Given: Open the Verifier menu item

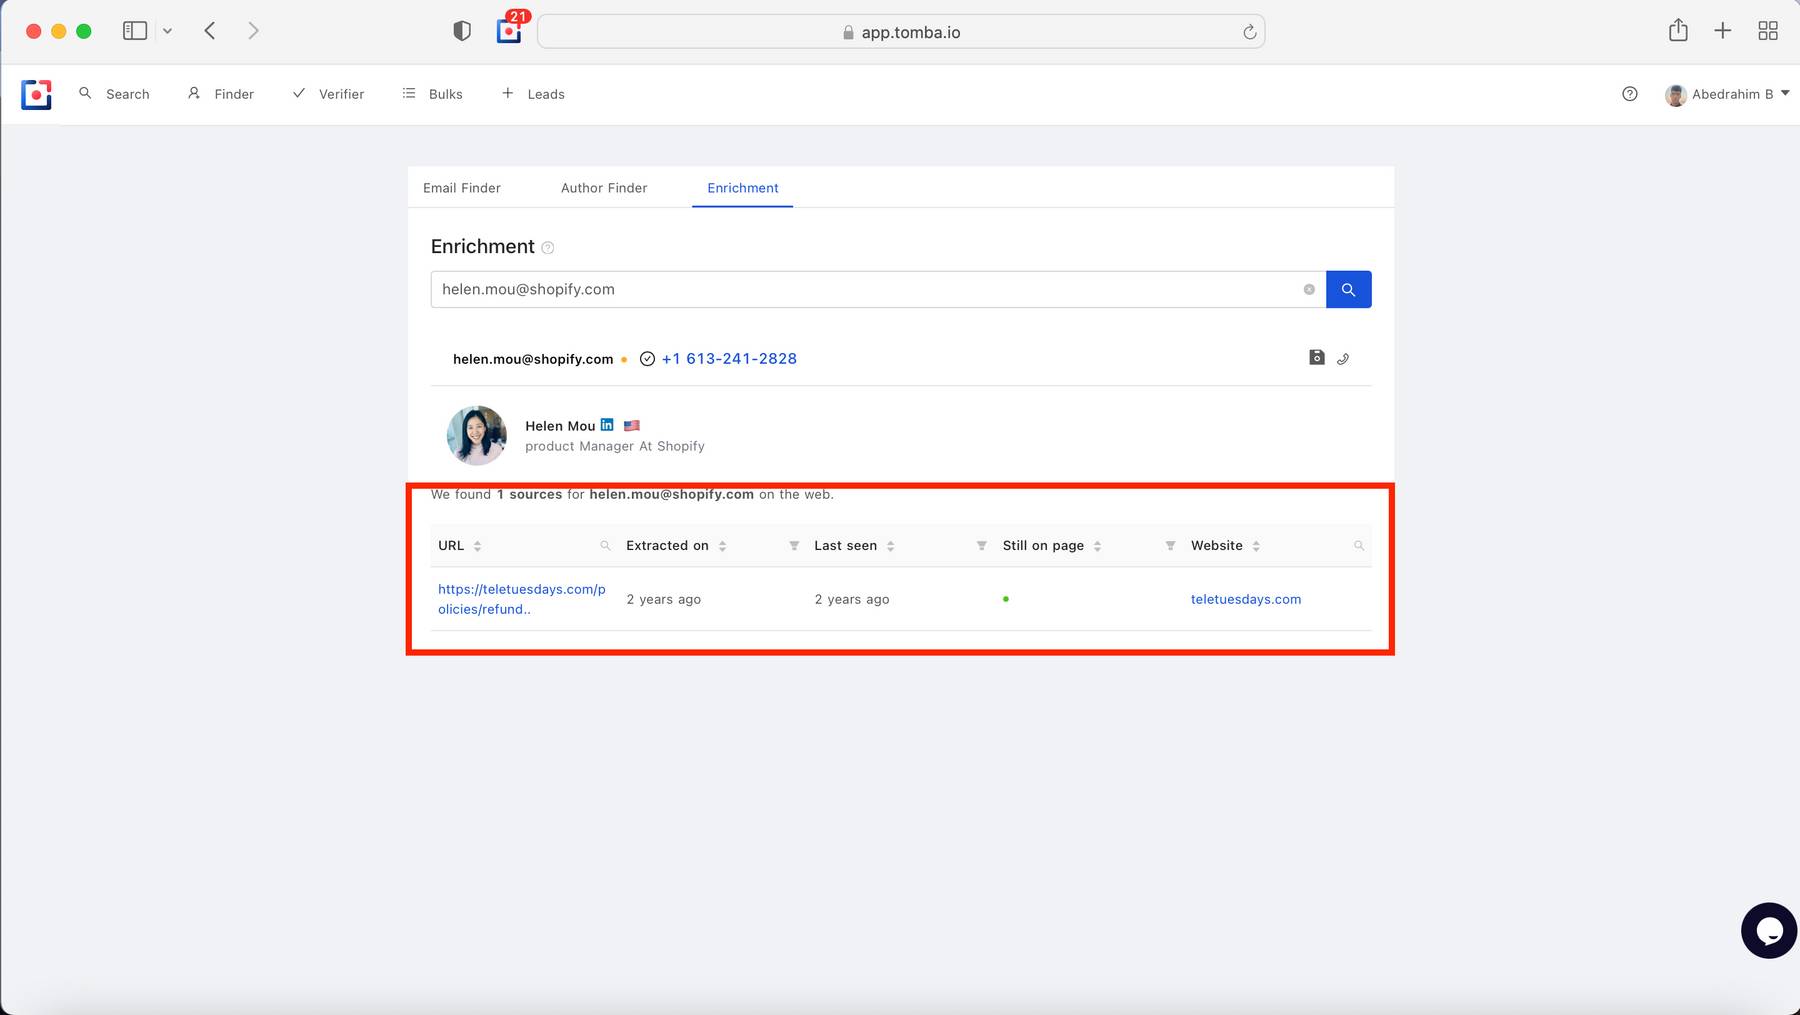Looking at the screenshot, I should [328, 94].
